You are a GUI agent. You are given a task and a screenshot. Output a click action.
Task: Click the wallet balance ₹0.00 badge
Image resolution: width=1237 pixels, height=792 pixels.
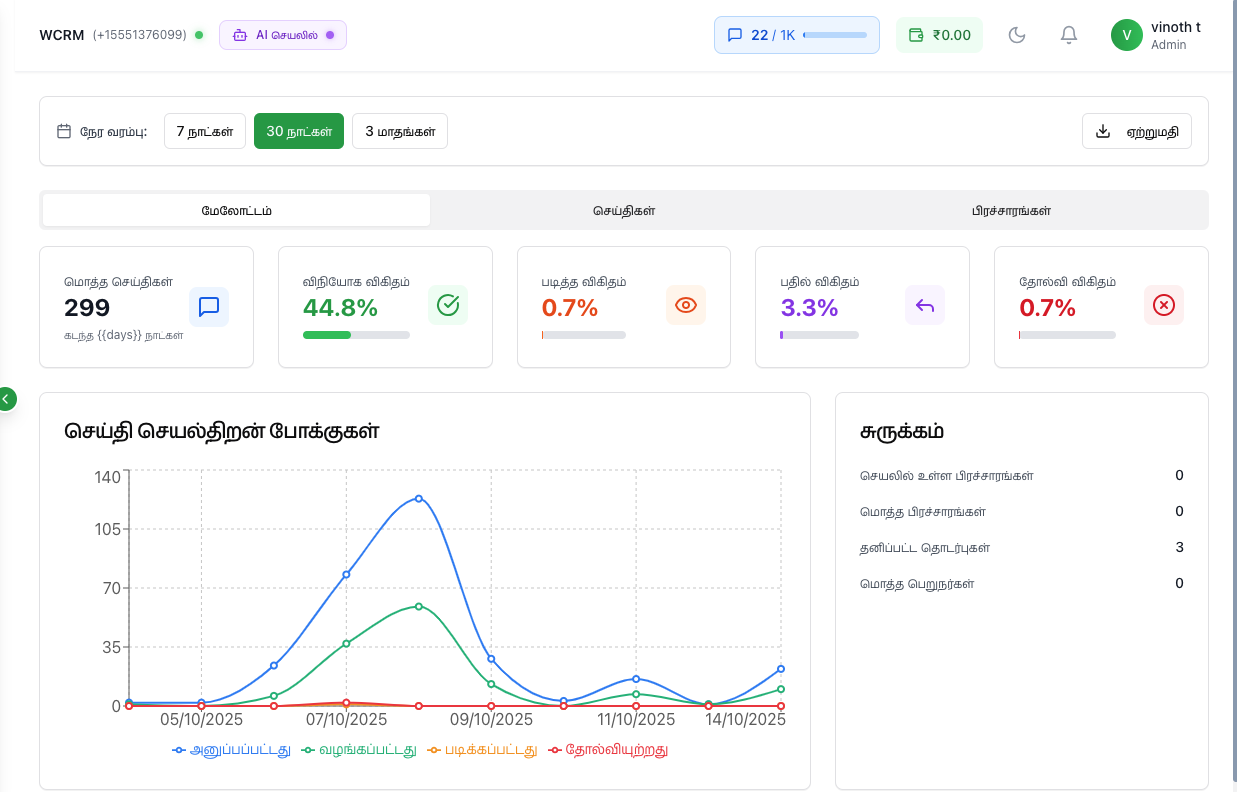pos(939,35)
